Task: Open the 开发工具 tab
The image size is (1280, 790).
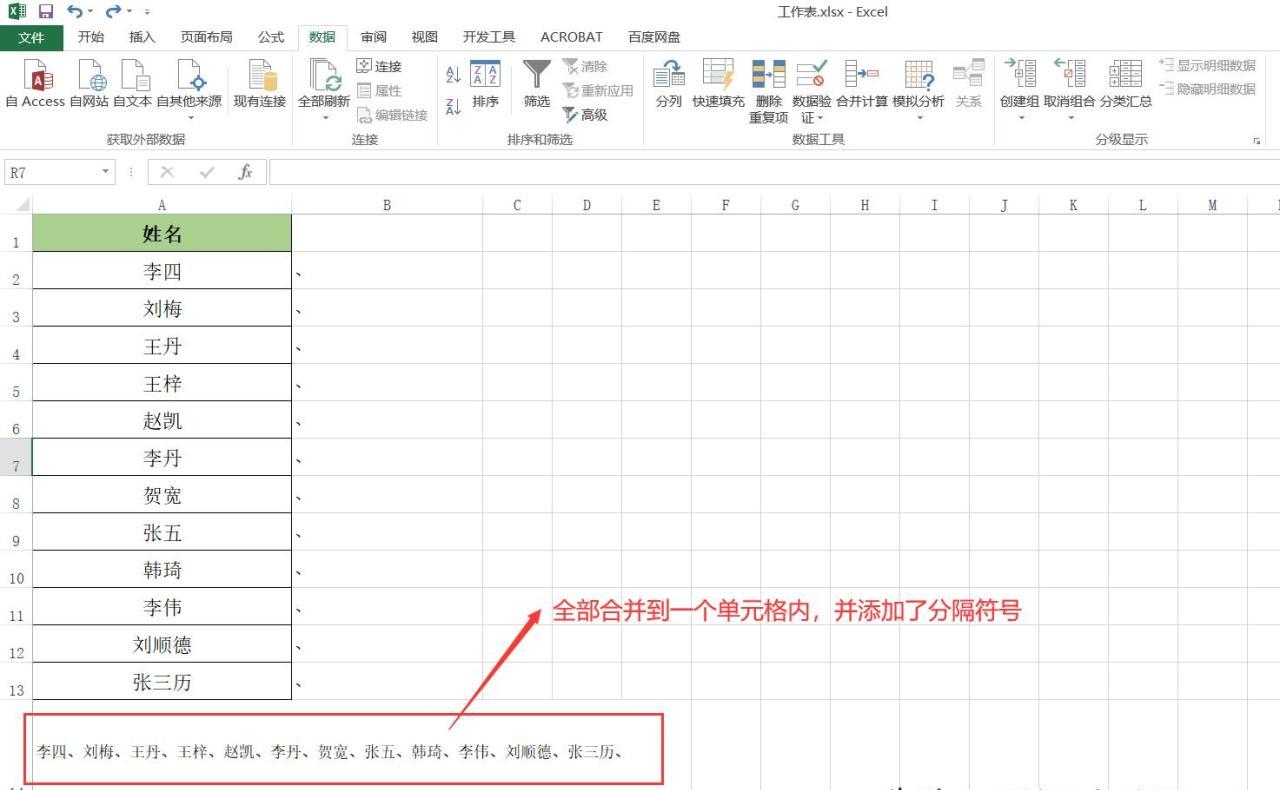Action: tap(489, 37)
